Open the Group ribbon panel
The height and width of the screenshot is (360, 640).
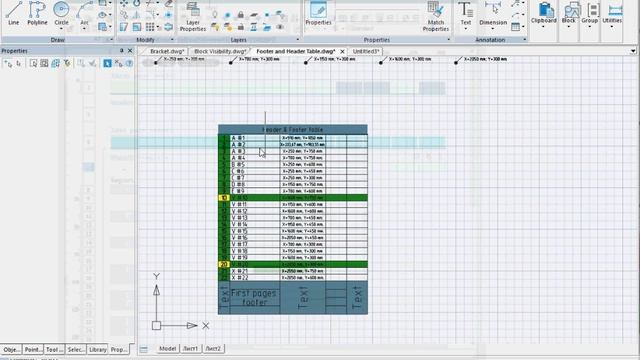pos(590,14)
